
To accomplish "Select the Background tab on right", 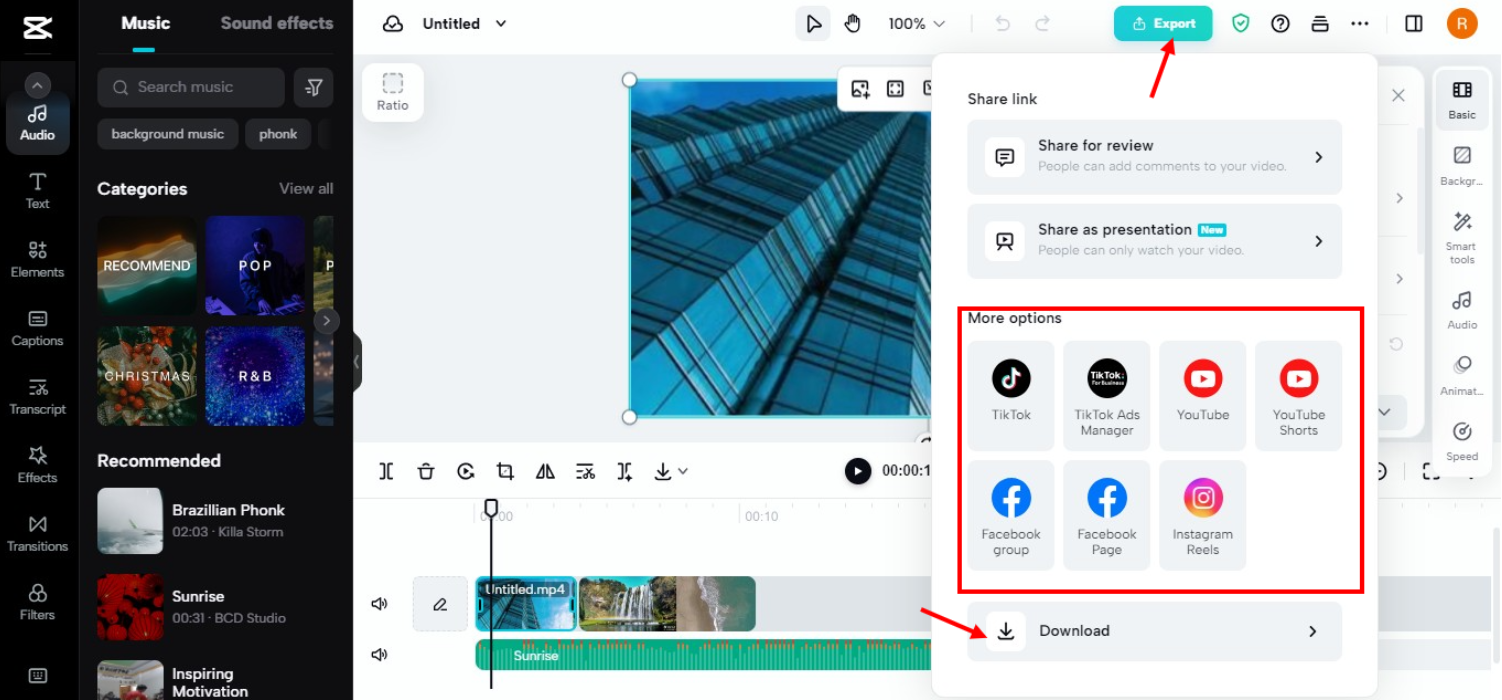I will point(1462,167).
